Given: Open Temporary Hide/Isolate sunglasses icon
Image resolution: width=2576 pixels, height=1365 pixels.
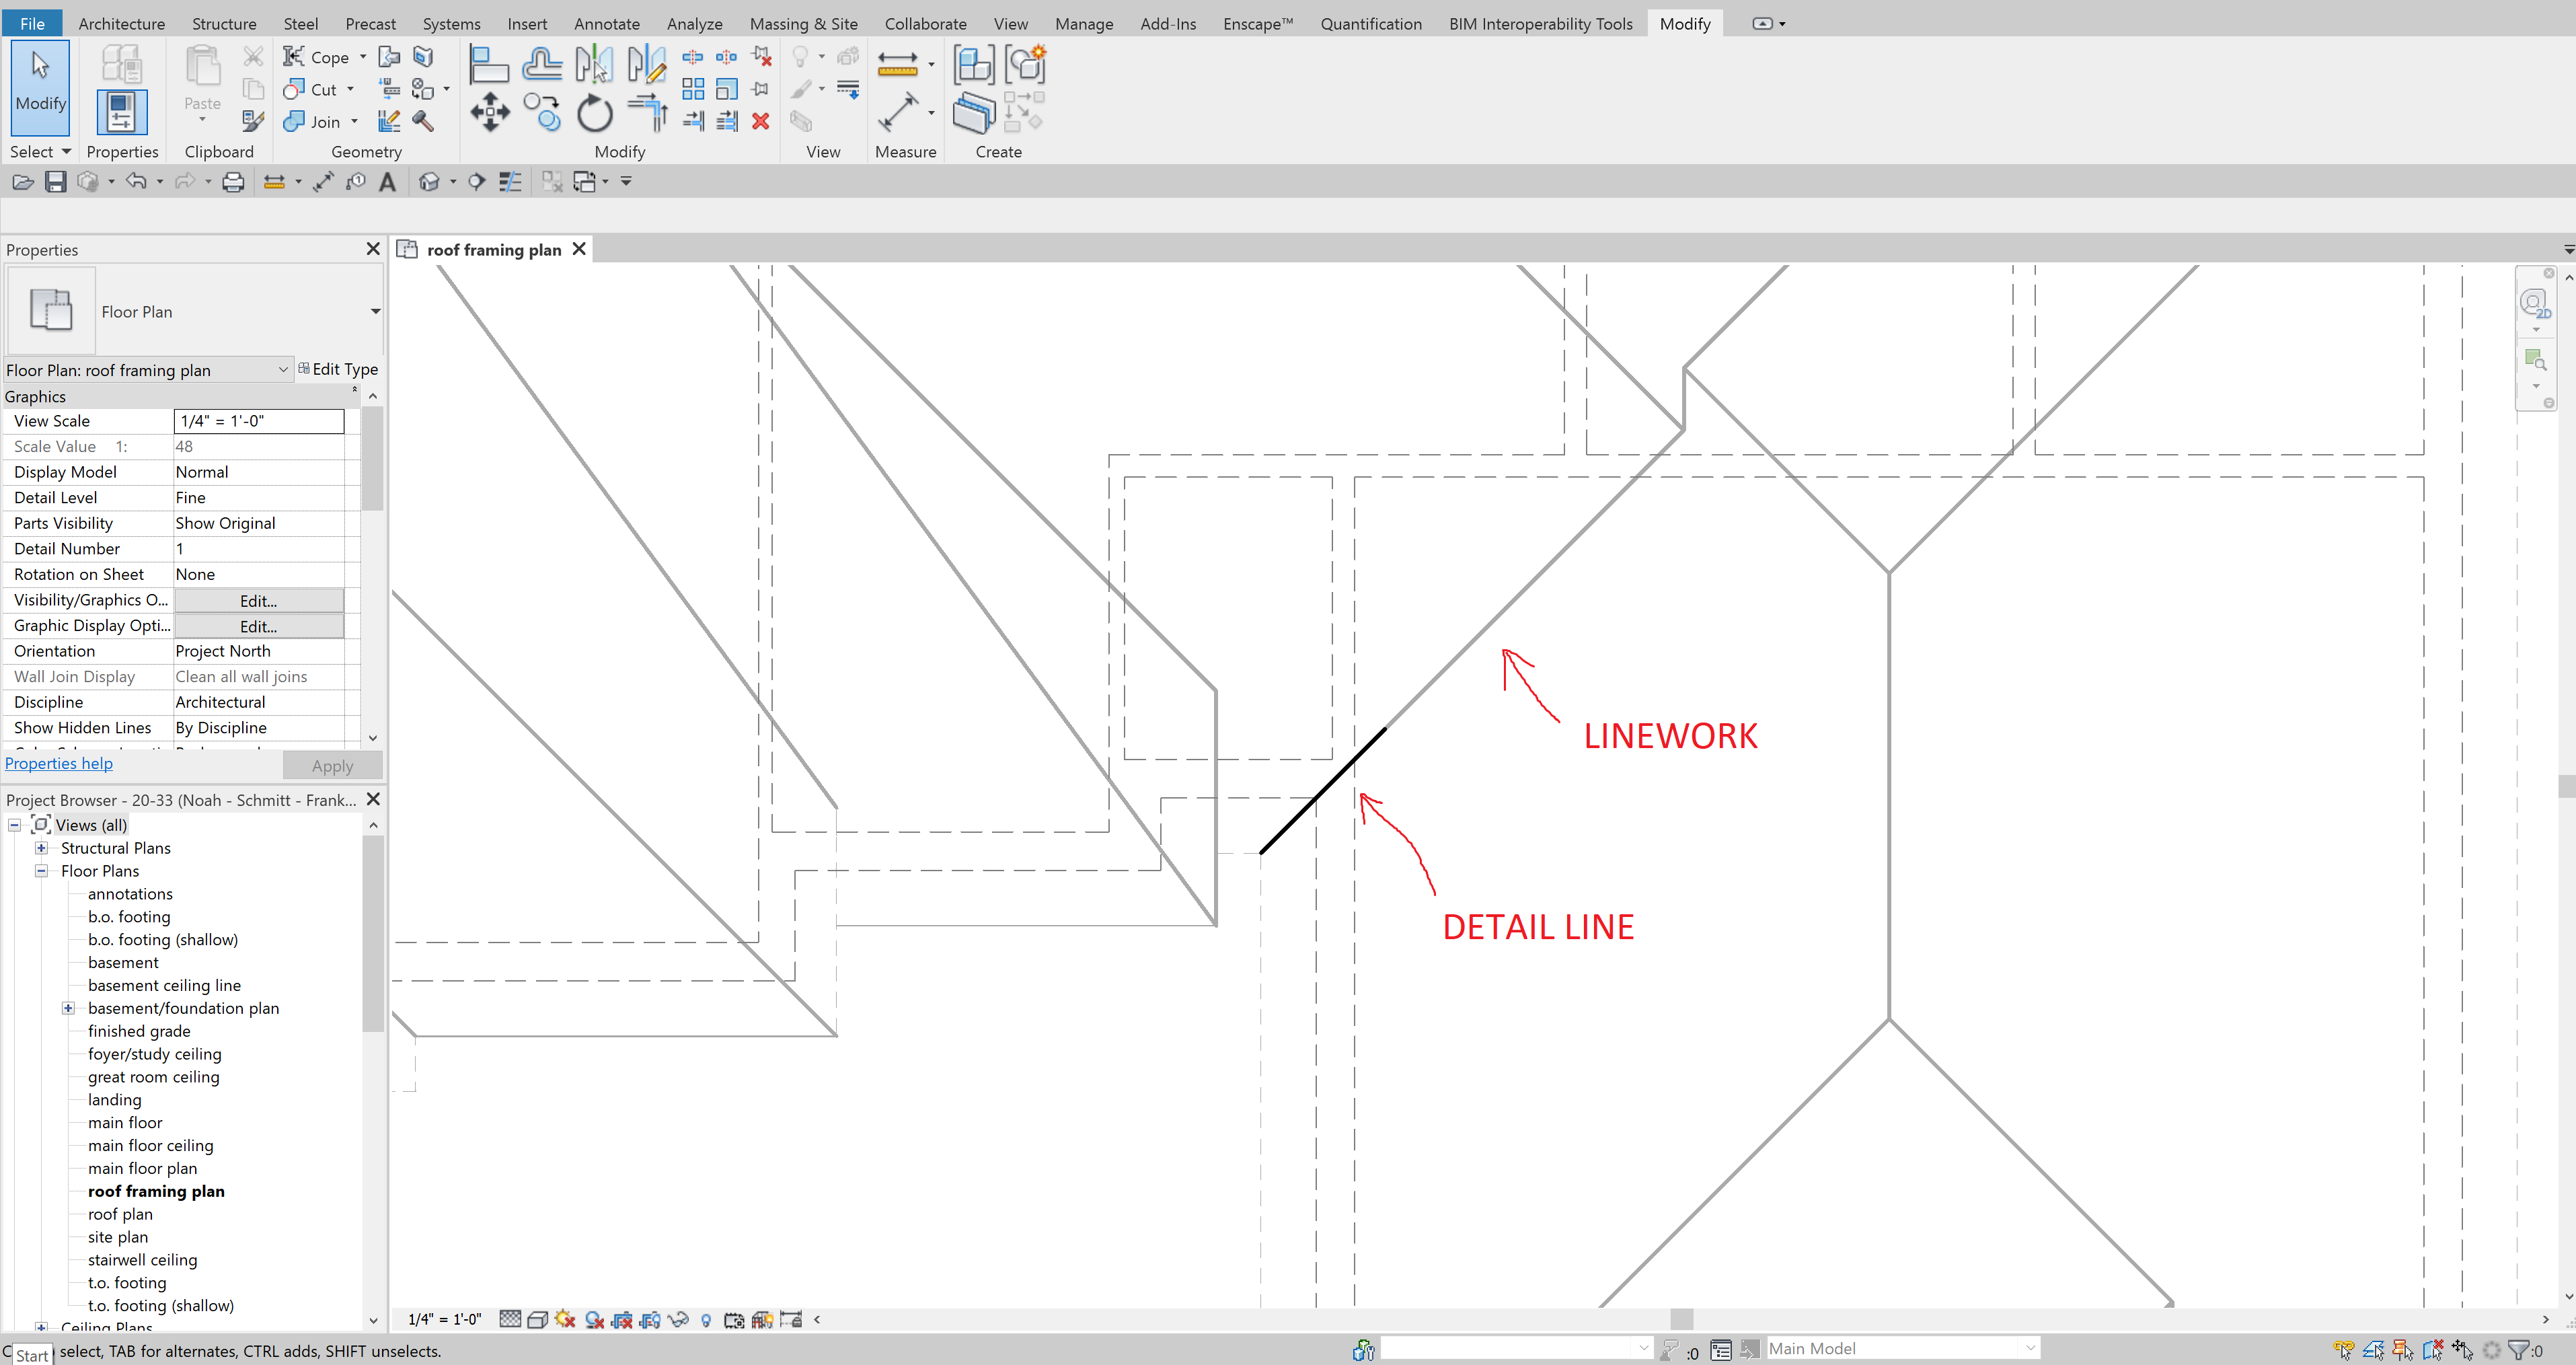Looking at the screenshot, I should pyautogui.click(x=678, y=1320).
